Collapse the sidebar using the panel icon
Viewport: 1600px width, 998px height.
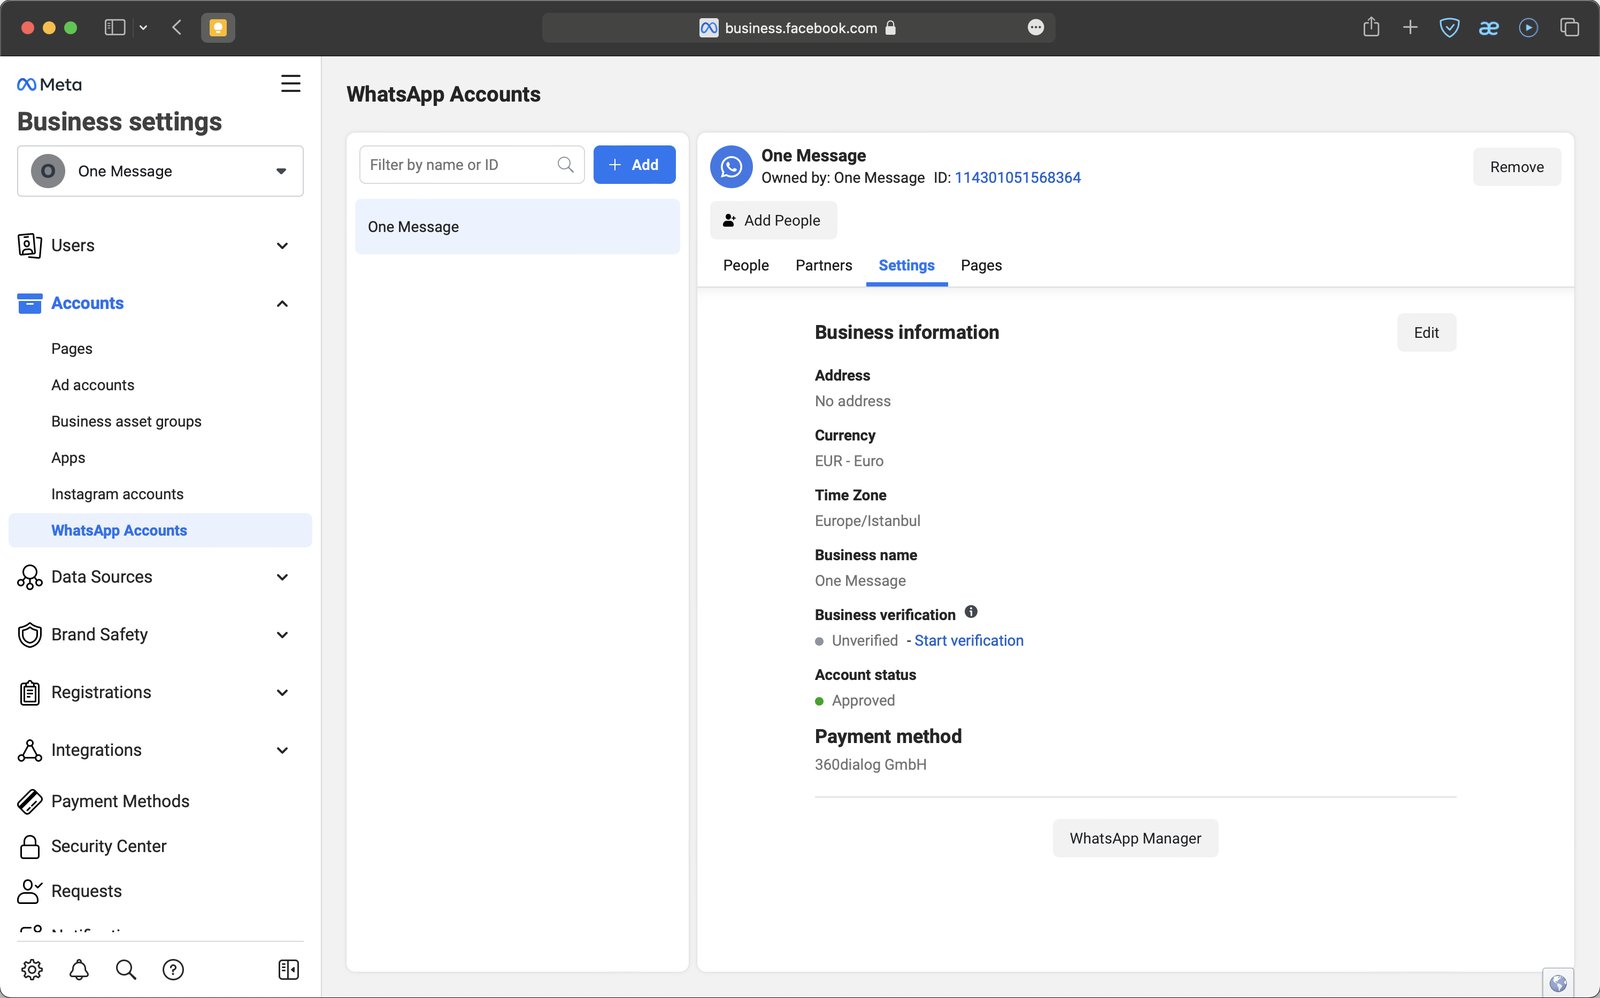(x=289, y=969)
